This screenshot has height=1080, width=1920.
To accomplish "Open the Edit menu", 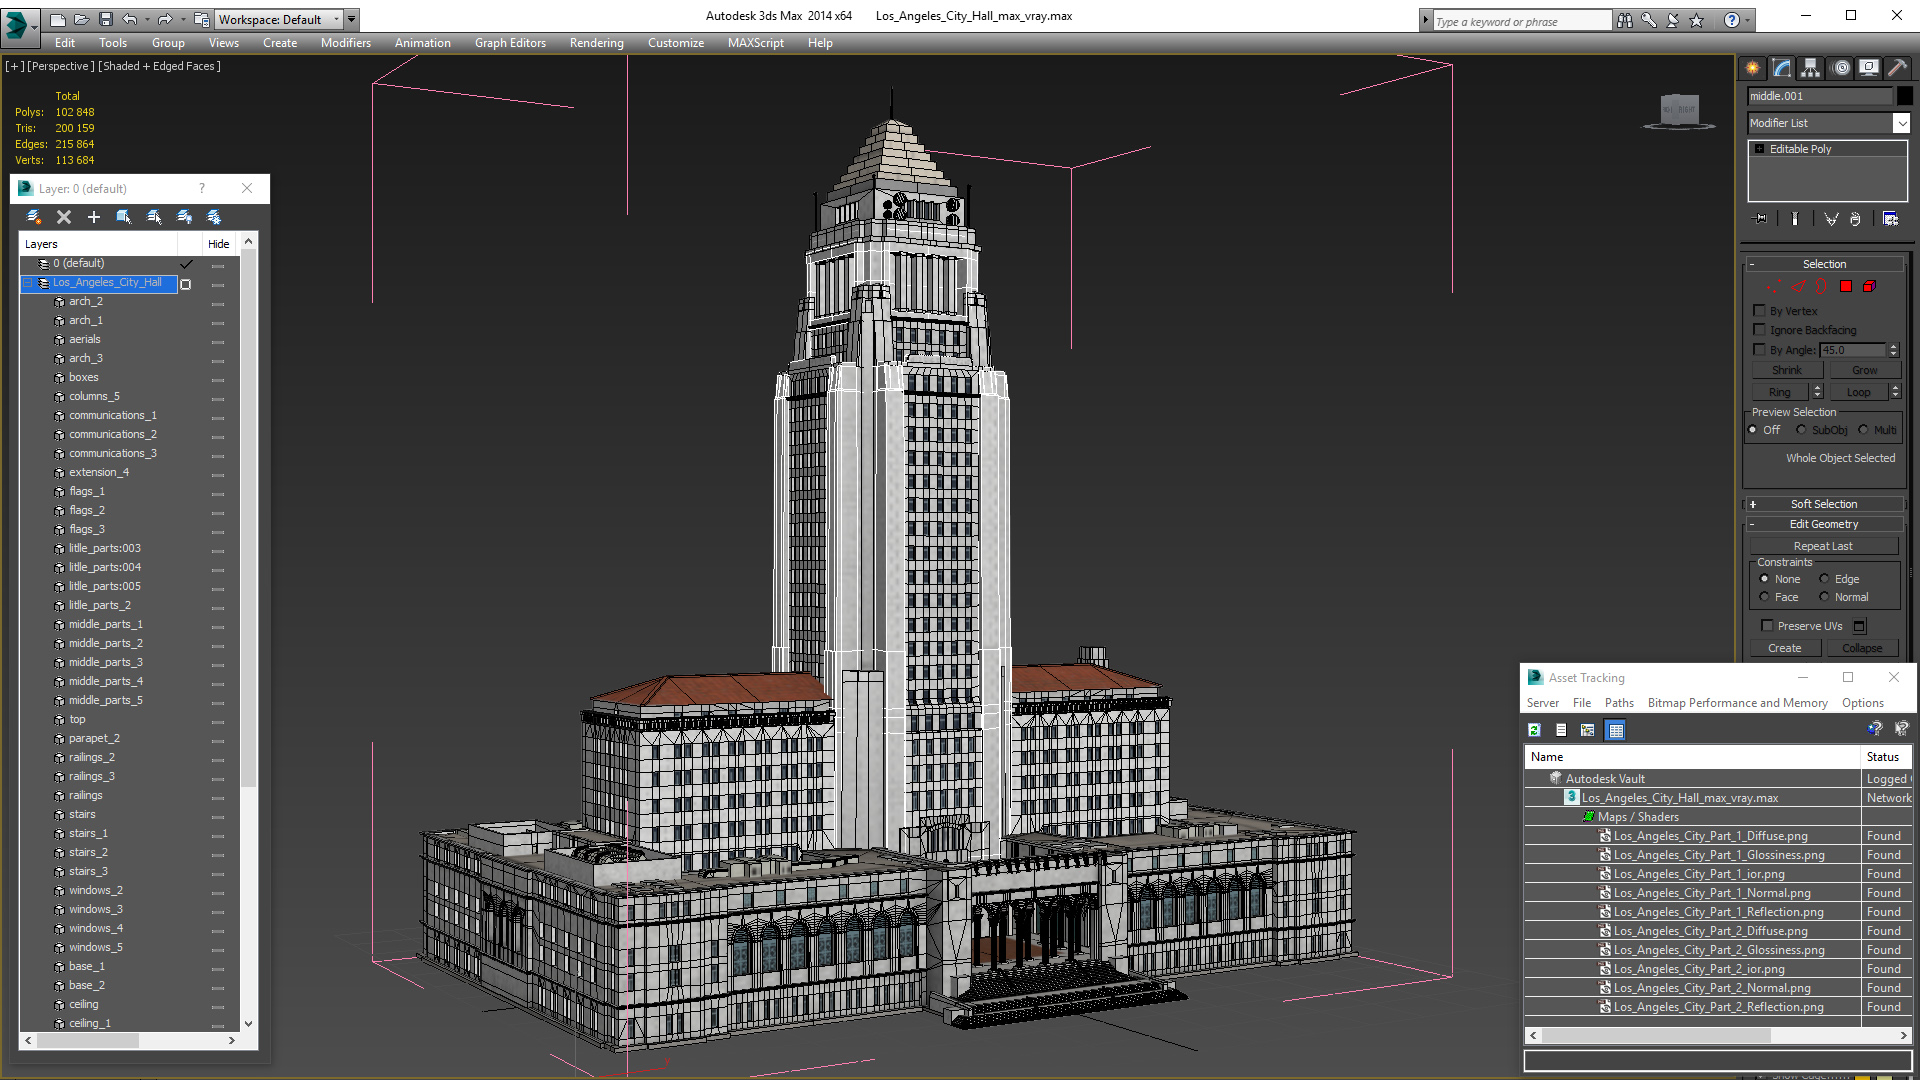I will pyautogui.click(x=65, y=43).
